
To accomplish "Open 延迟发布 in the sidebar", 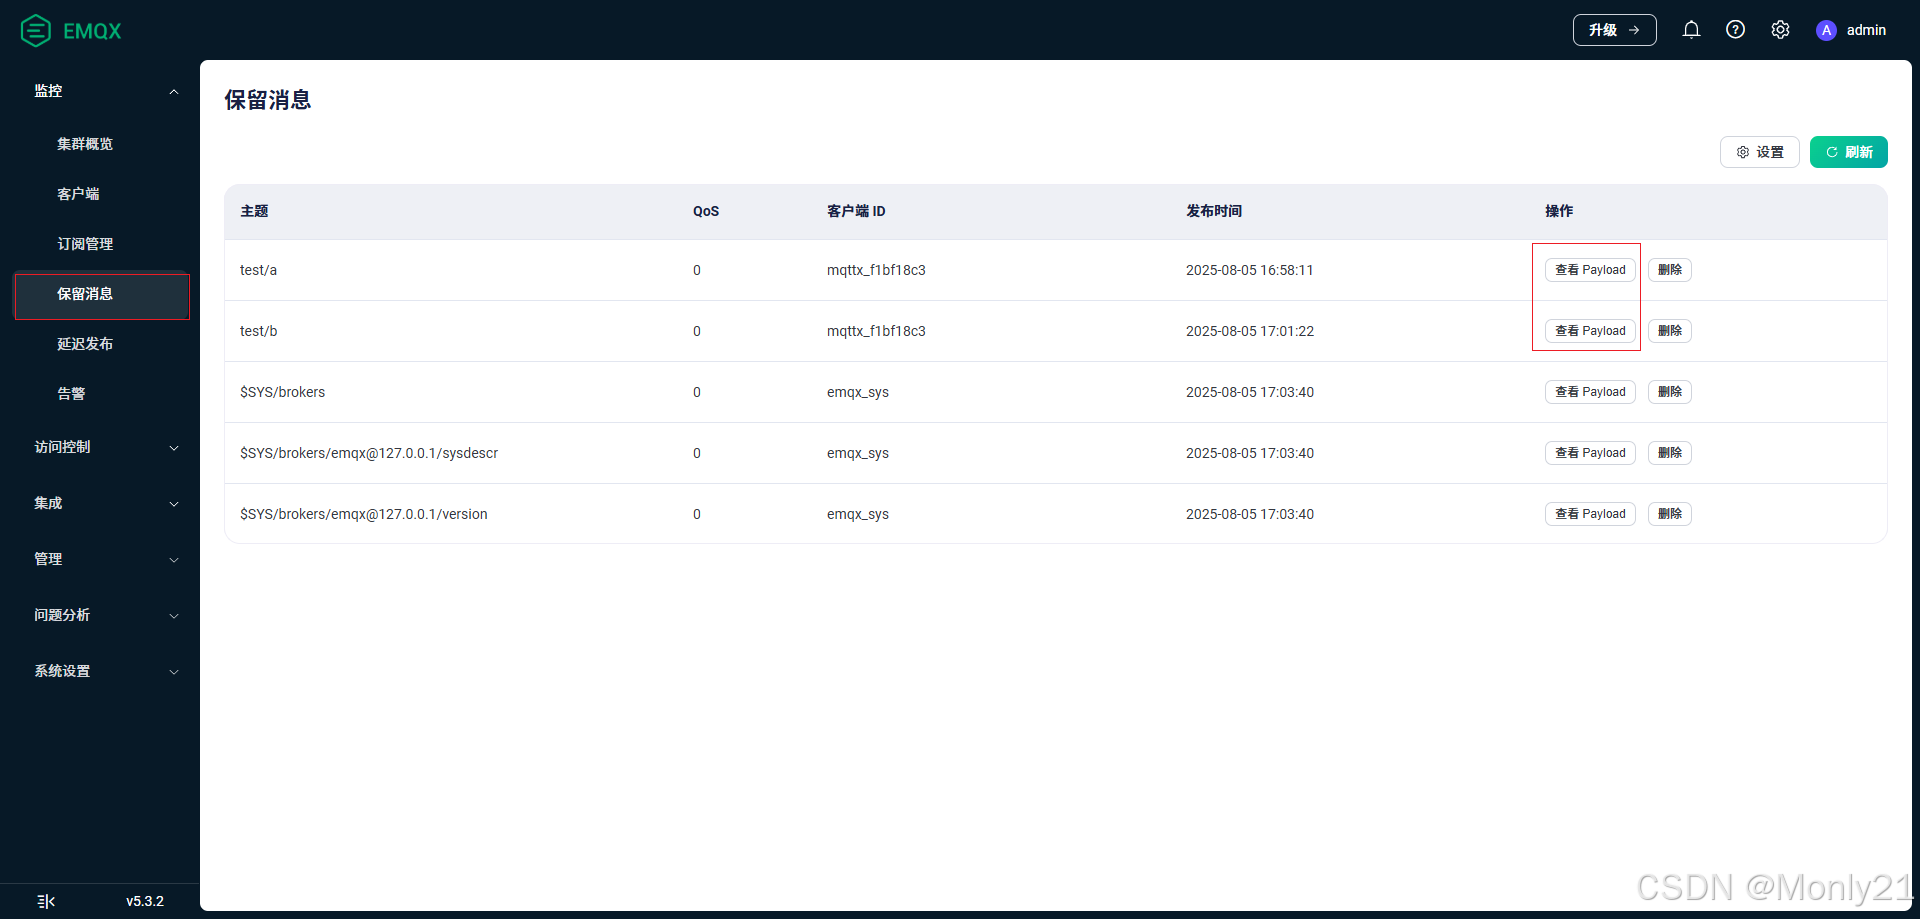I will (x=85, y=344).
